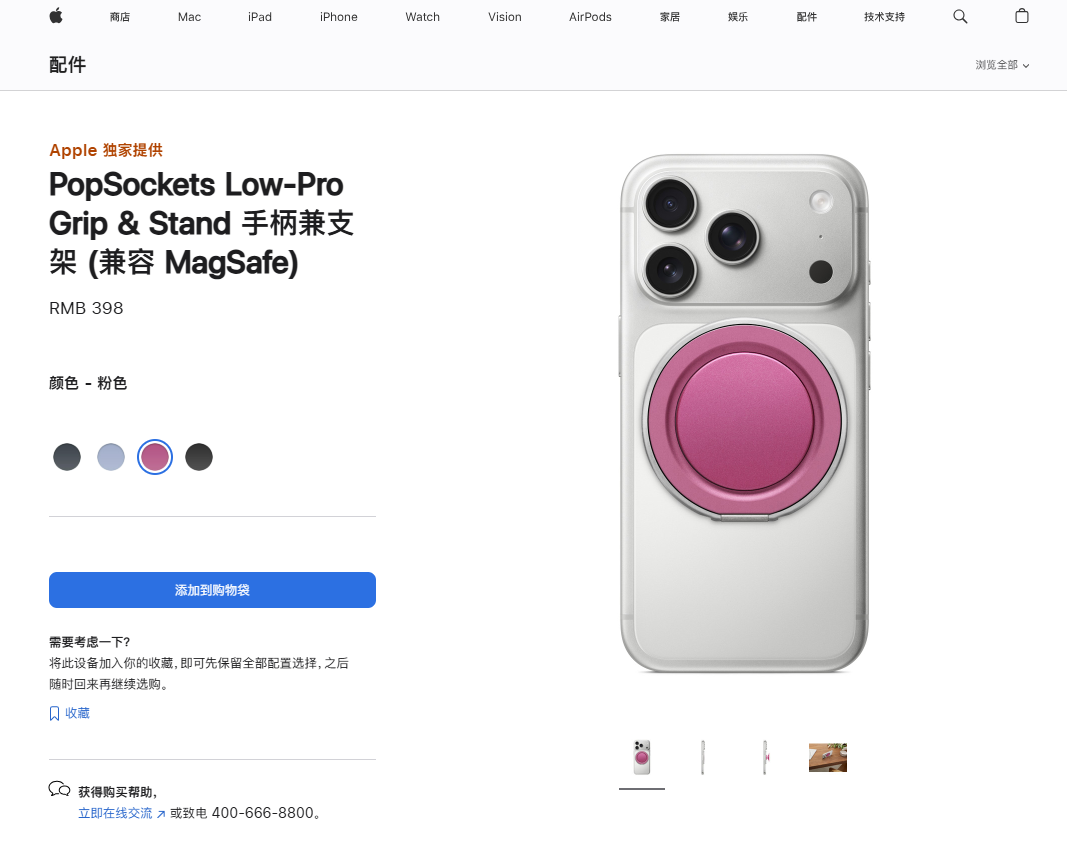View the wooden table lifestyle thumbnail
1067x848 pixels.
click(827, 757)
